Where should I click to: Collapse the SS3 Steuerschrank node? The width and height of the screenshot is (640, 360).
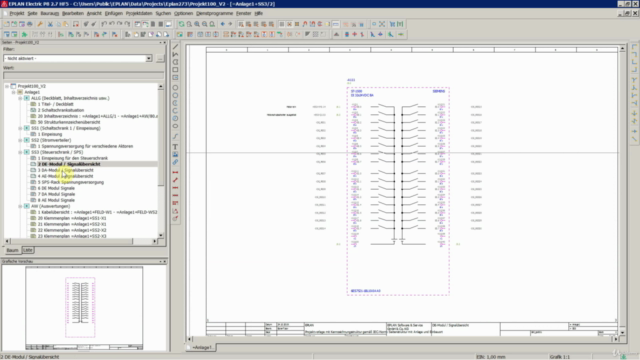point(20,152)
